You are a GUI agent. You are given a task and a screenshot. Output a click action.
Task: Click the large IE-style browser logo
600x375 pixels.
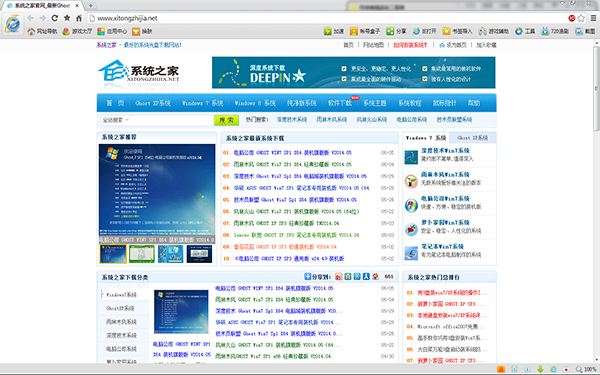pyautogui.click(x=13, y=24)
